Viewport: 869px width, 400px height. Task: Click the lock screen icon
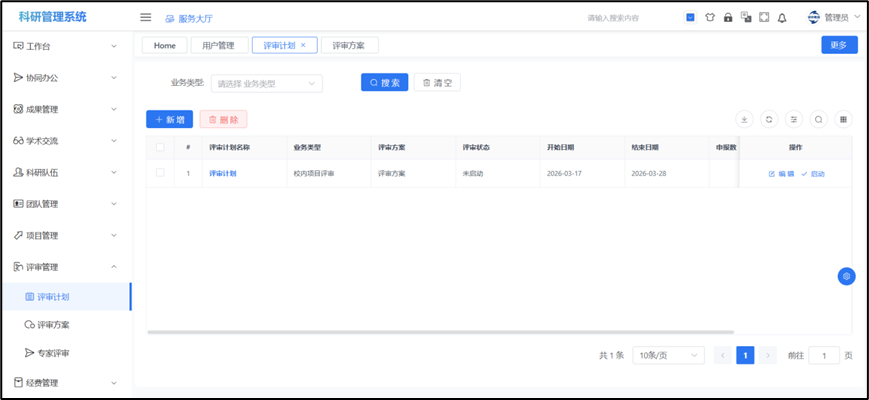click(727, 17)
